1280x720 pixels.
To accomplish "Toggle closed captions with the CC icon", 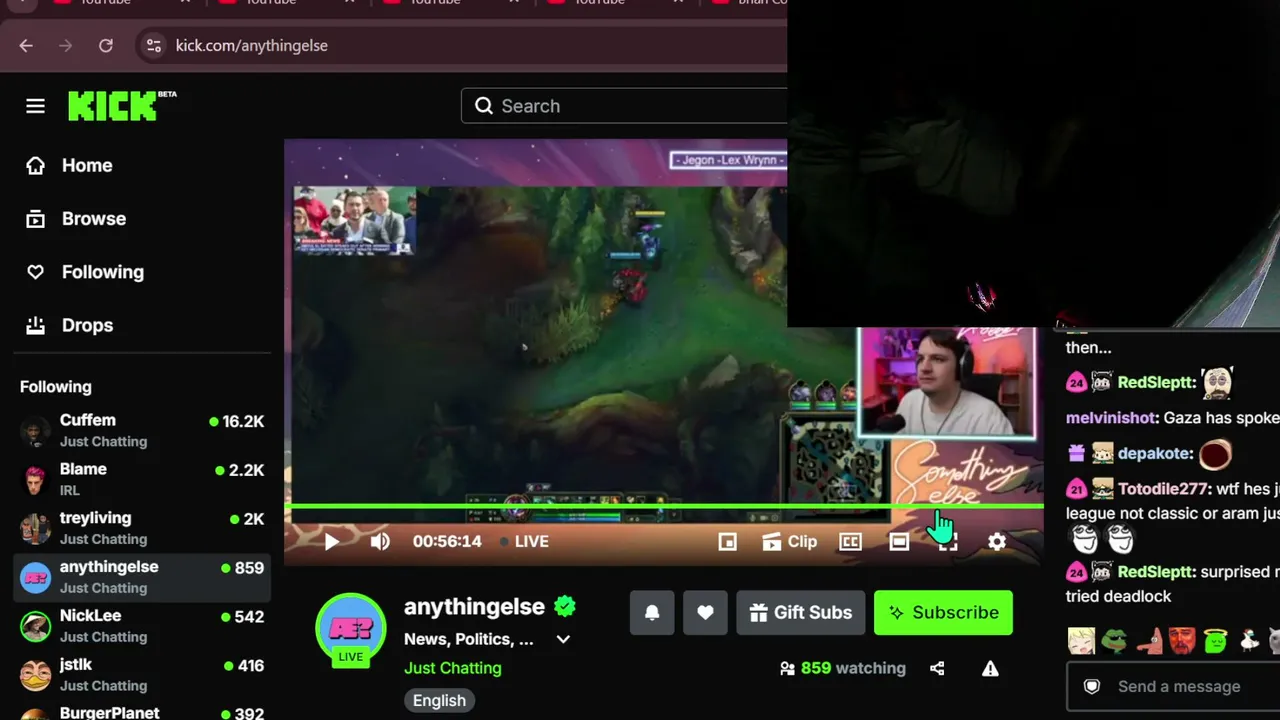I will coord(850,541).
